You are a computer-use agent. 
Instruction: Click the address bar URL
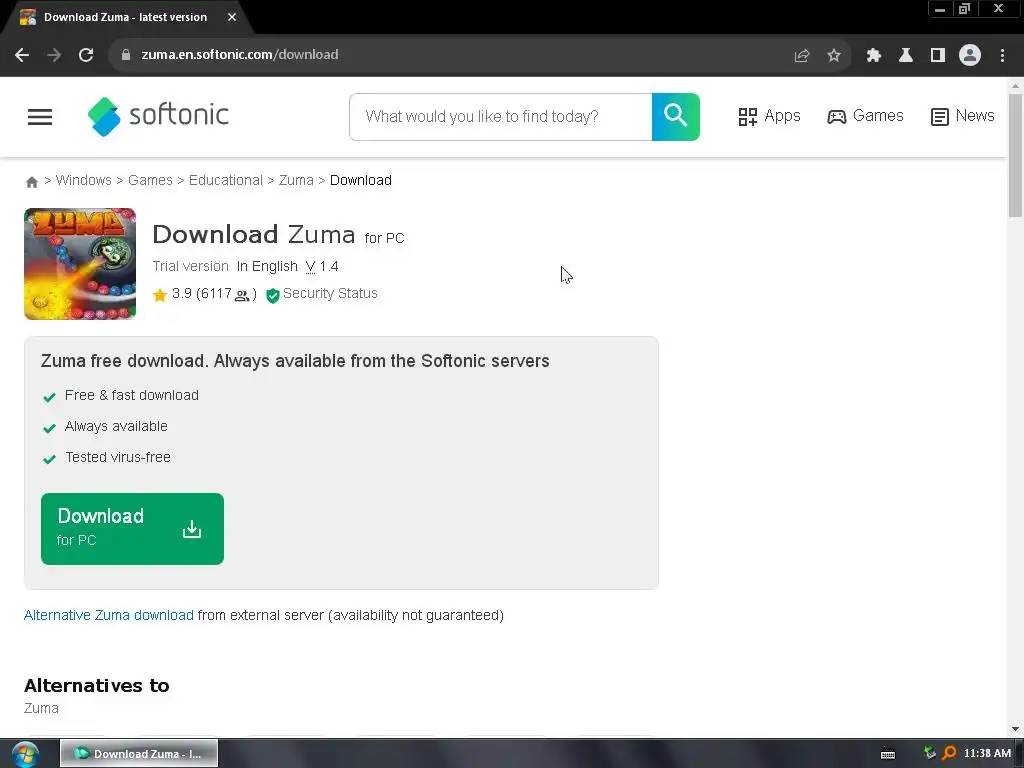240,55
